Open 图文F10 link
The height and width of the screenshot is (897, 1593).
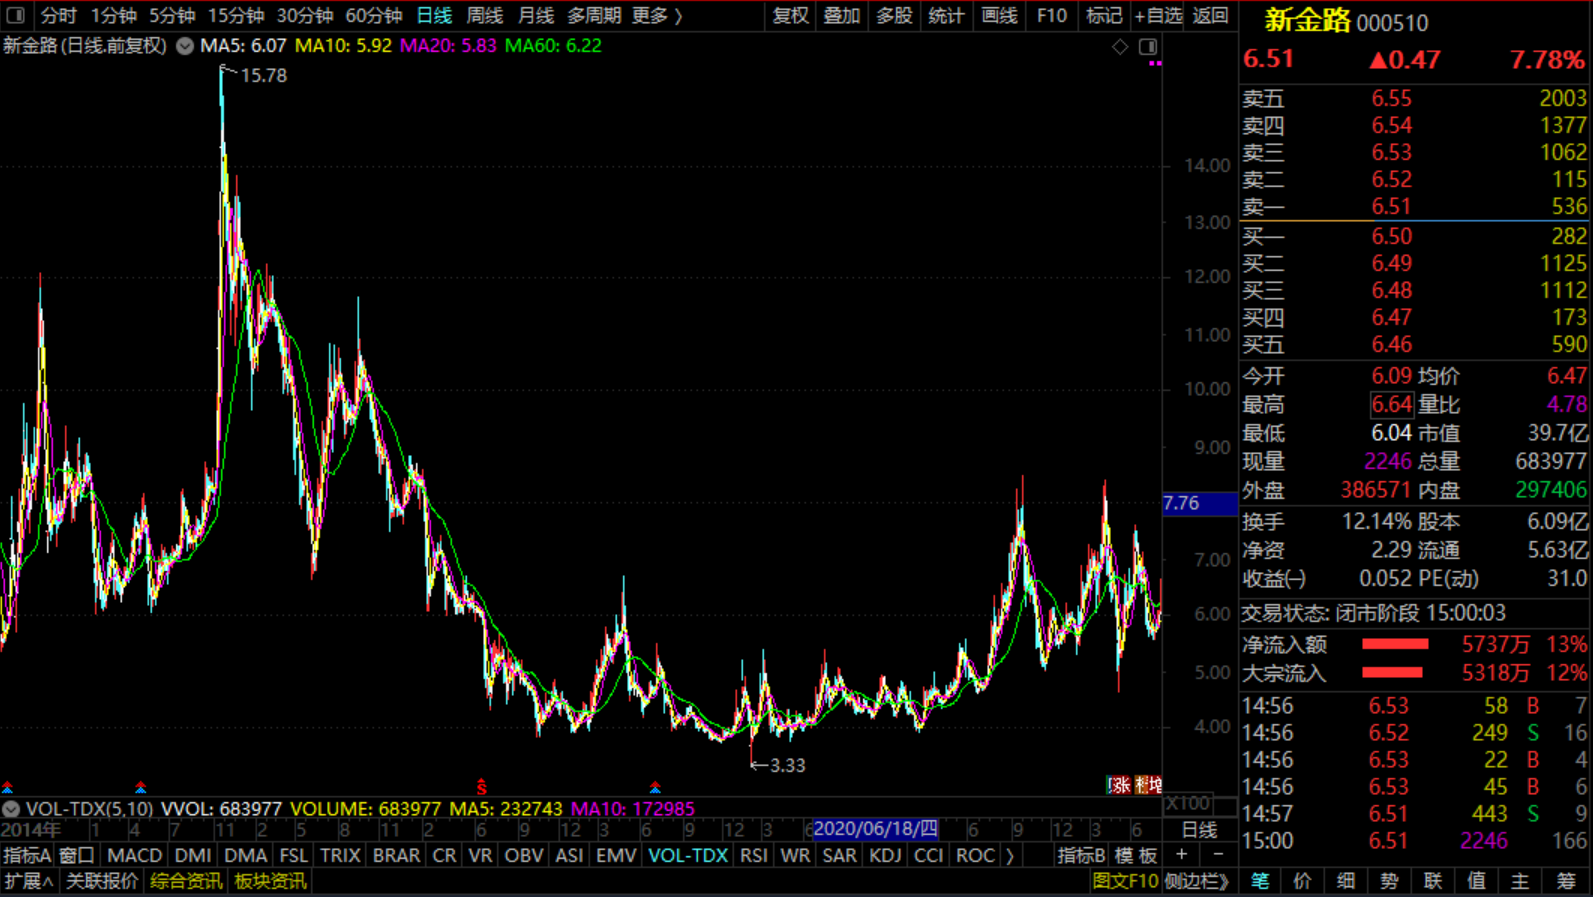pyautogui.click(x=1125, y=881)
